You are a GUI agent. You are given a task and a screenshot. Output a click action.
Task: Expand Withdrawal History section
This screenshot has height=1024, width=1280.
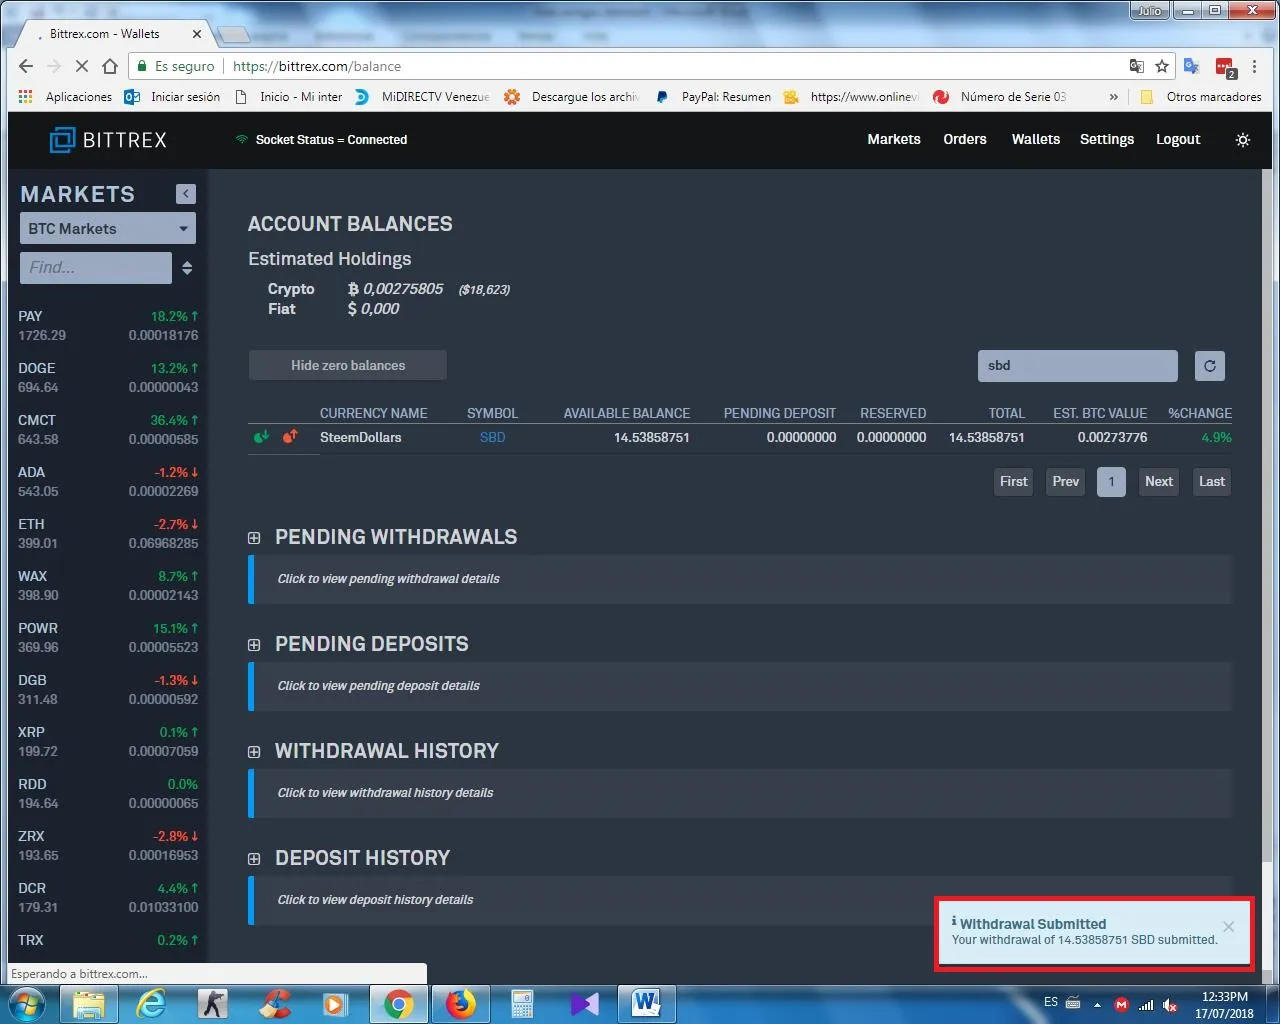tap(254, 752)
